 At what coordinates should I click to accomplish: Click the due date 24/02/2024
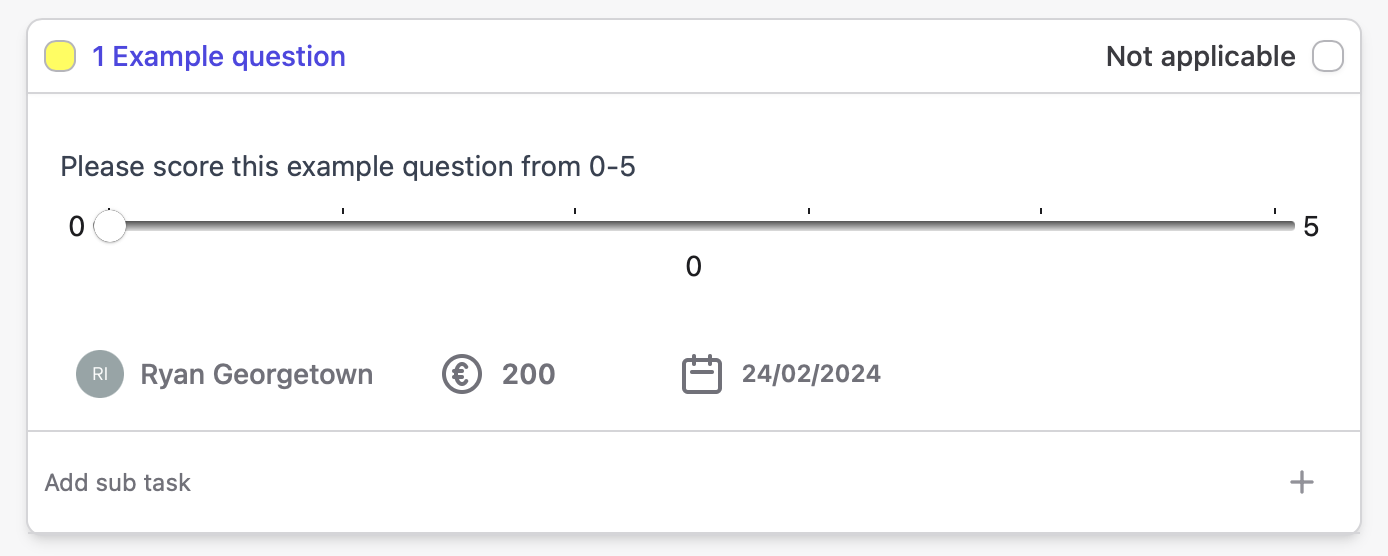[x=811, y=374]
